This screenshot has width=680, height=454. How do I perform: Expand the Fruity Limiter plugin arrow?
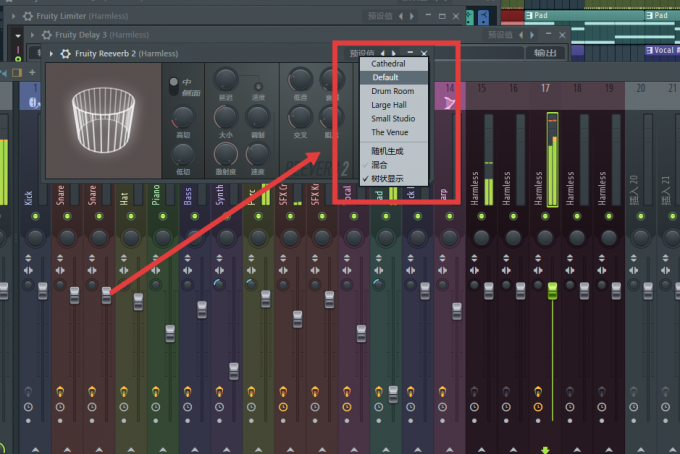click(14, 16)
